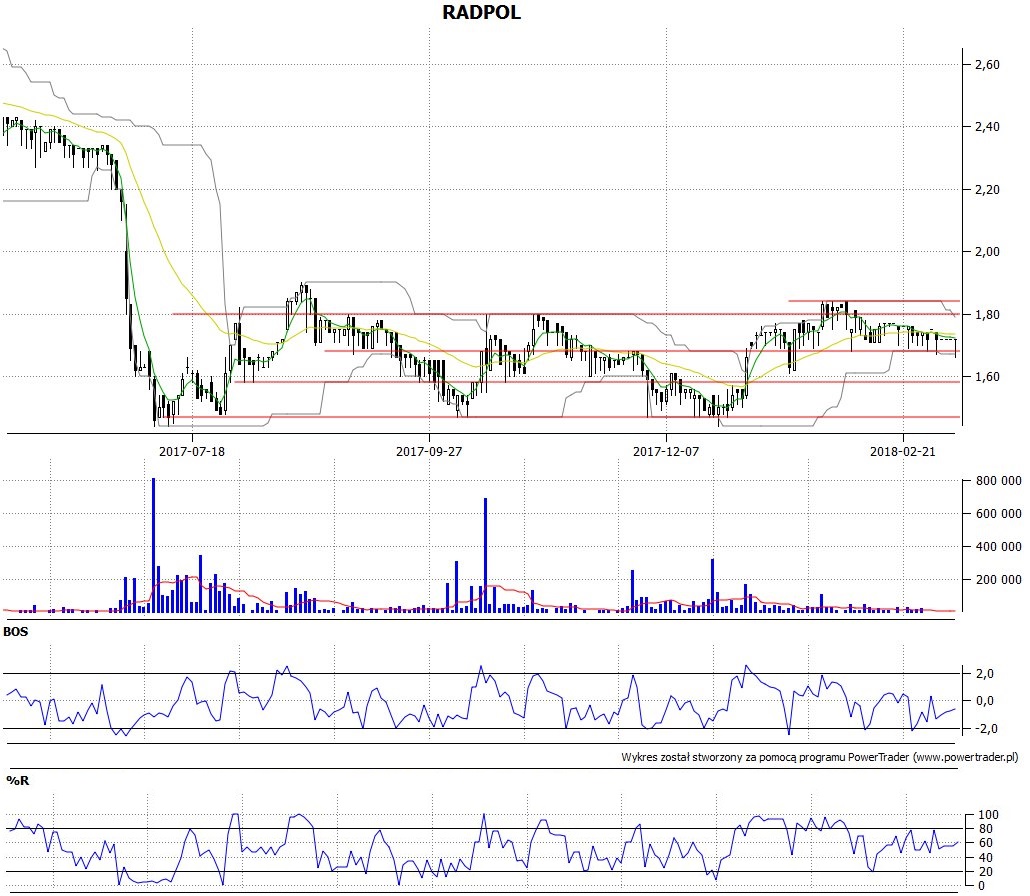
Task: Click the %R indicator label
Action: 18,780
